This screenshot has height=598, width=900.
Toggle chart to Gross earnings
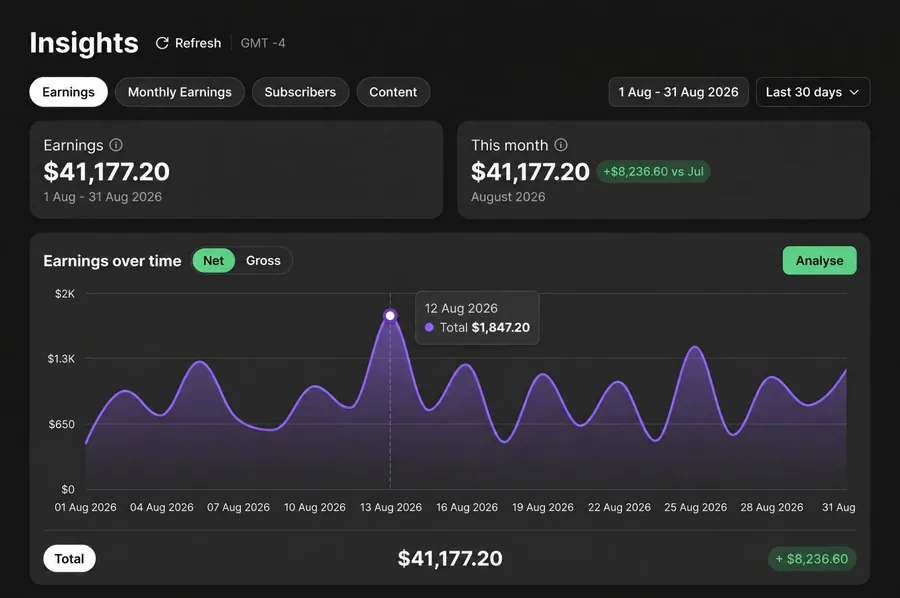tap(263, 261)
